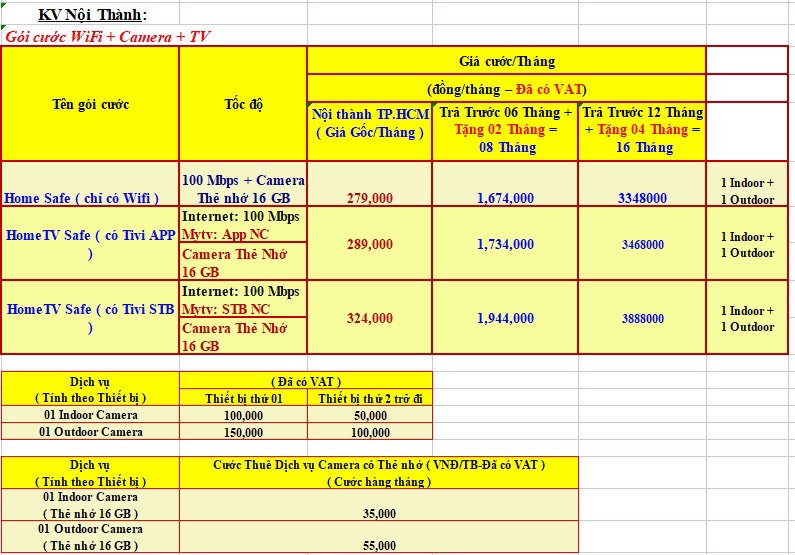
Task: Click the 'Home Safe ( chỉ có Wifi )' cell
Action: (x=90, y=183)
